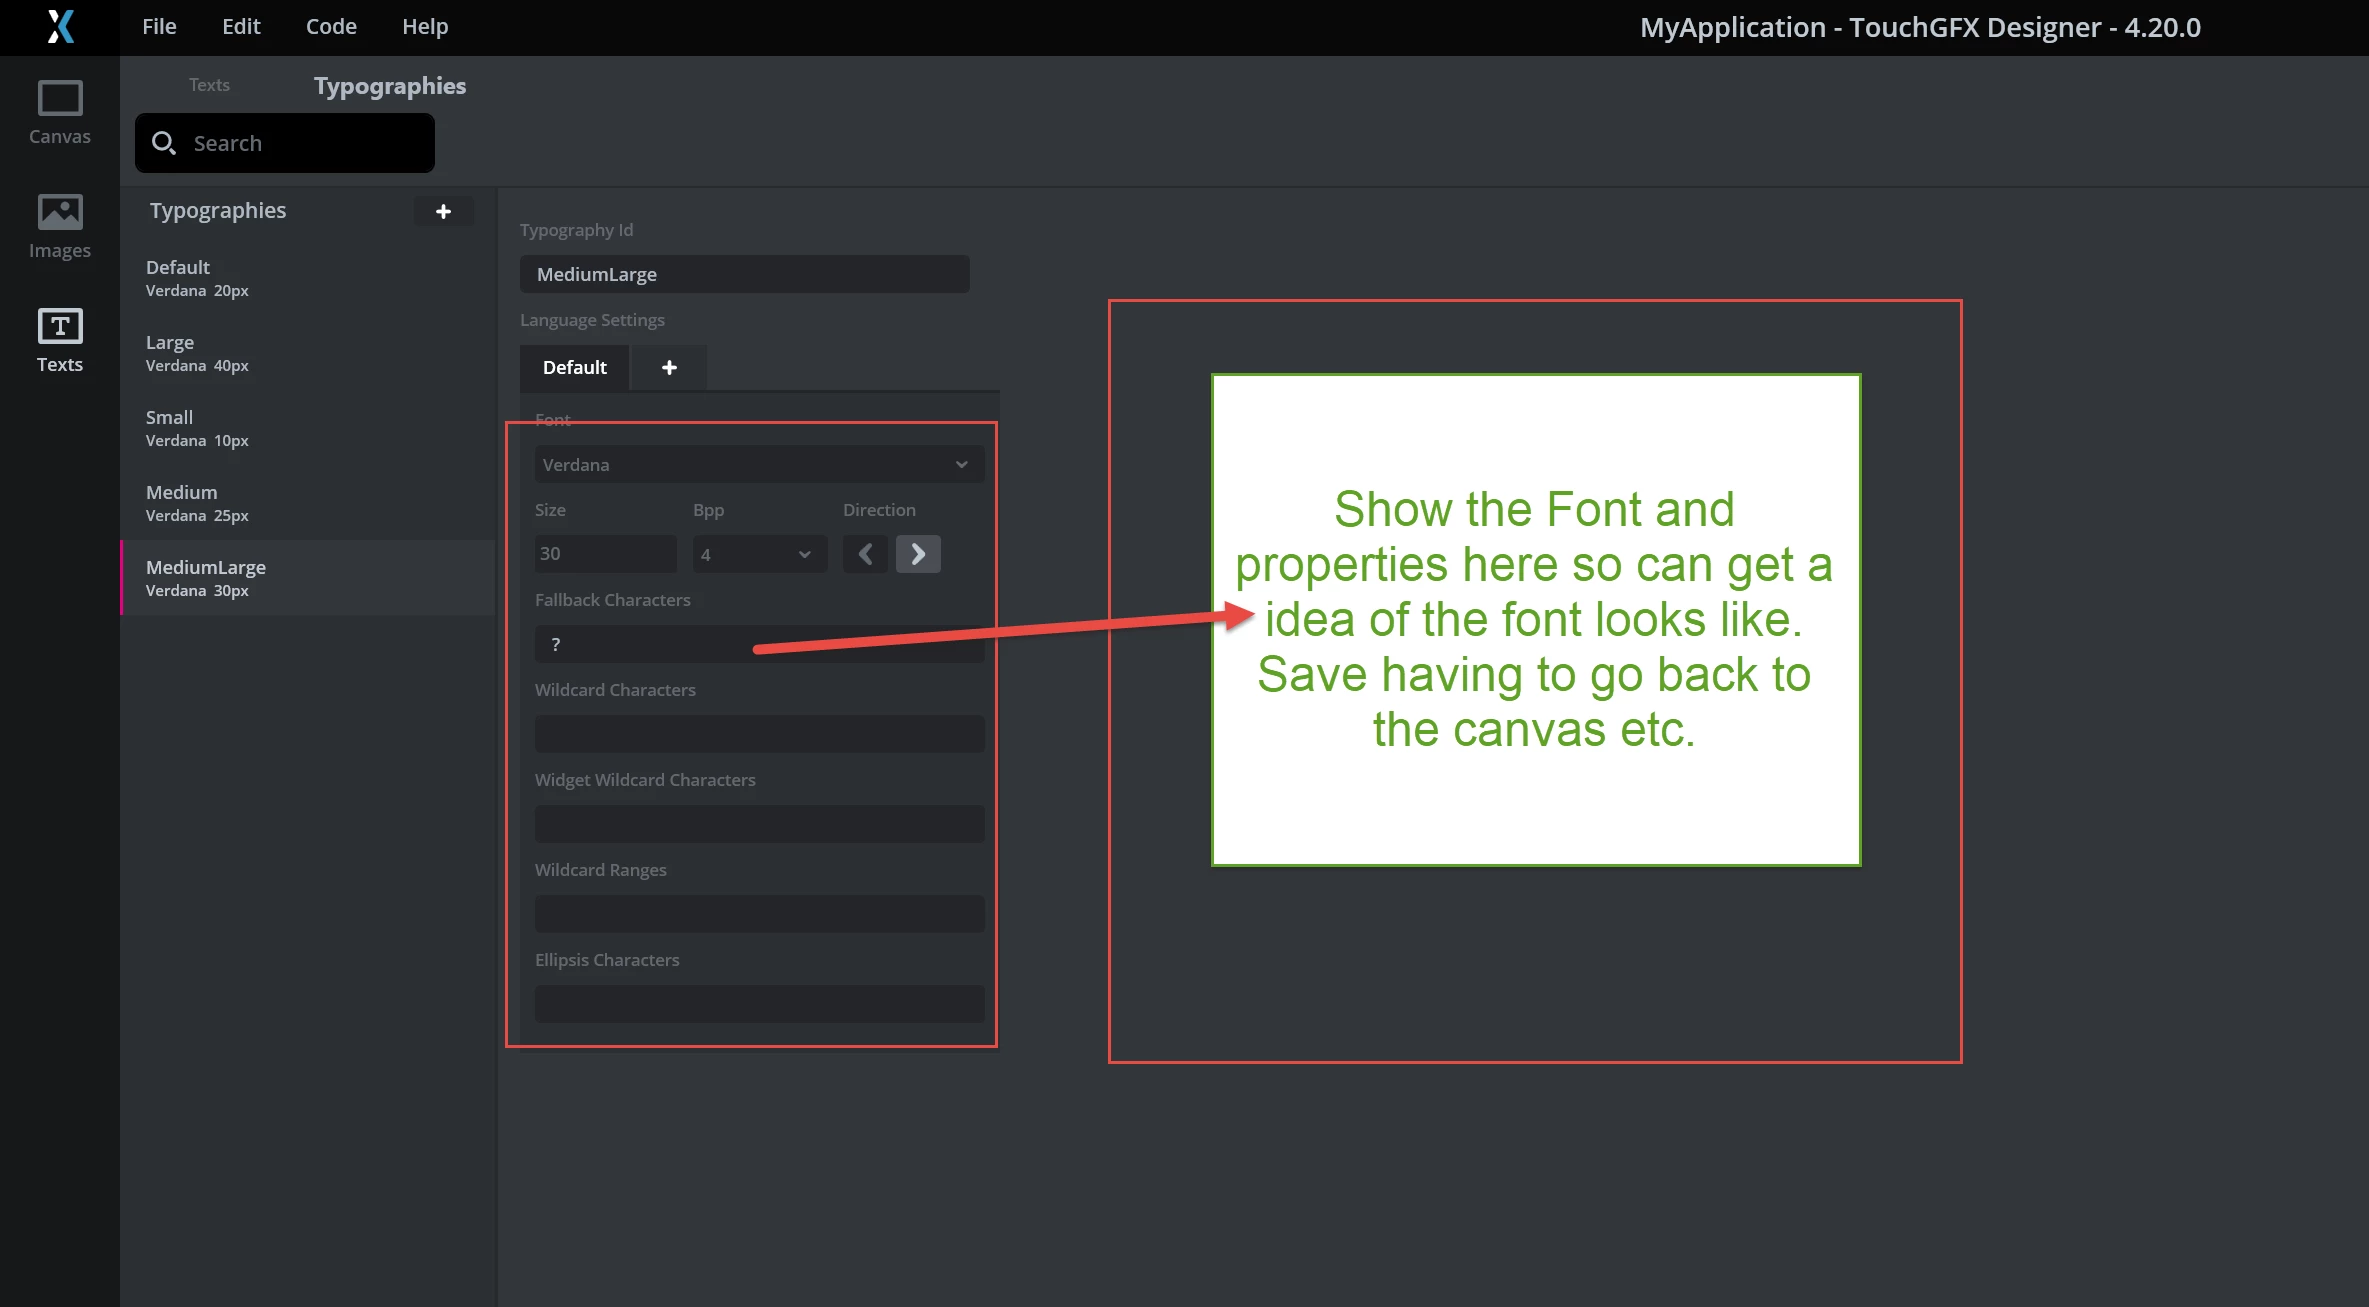
Task: Add a new language settings tab
Action: (669, 367)
